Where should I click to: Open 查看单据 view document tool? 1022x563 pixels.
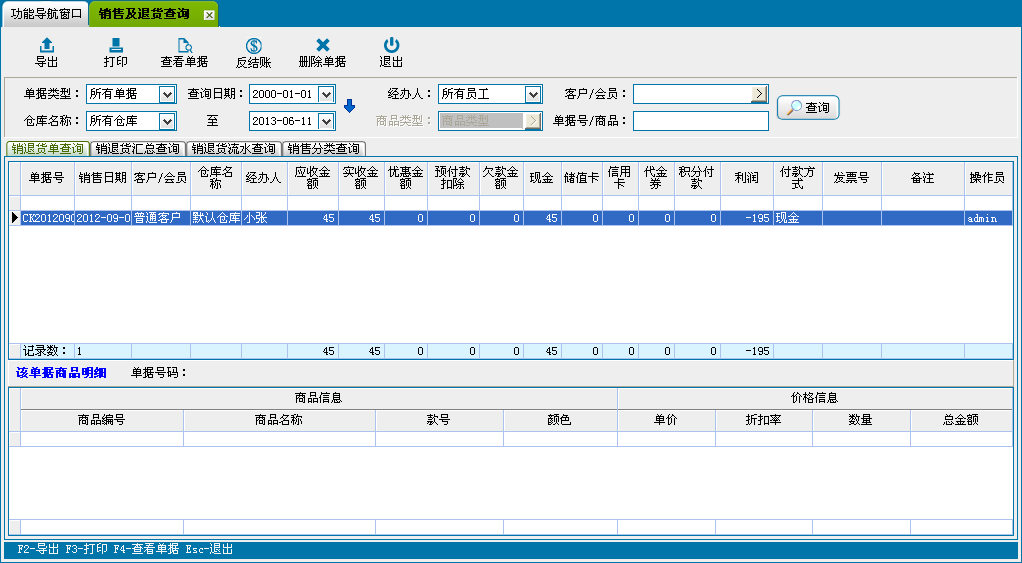coord(184,53)
